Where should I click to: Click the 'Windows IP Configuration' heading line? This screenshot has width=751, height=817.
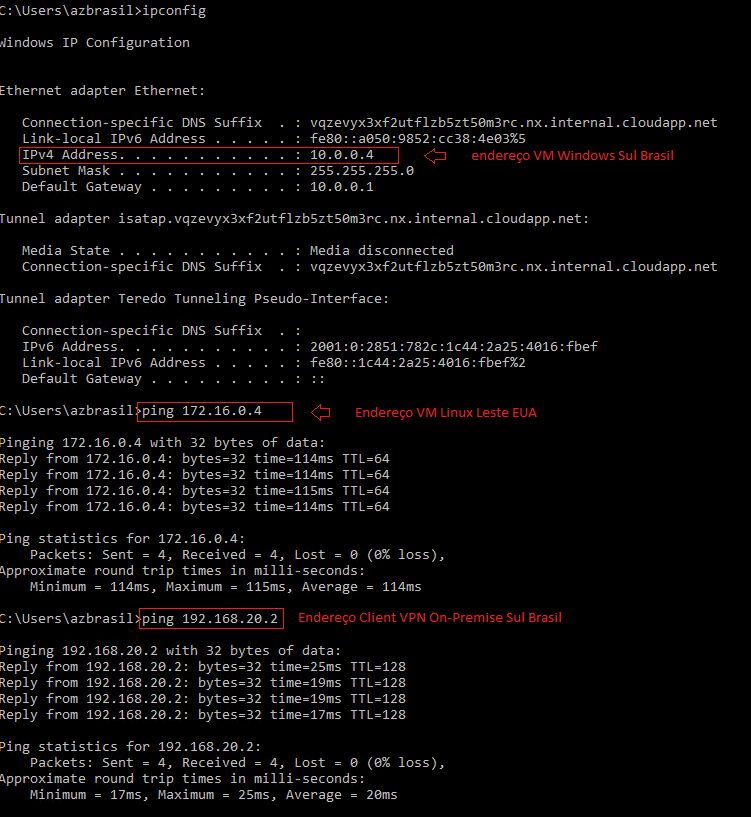(94, 43)
